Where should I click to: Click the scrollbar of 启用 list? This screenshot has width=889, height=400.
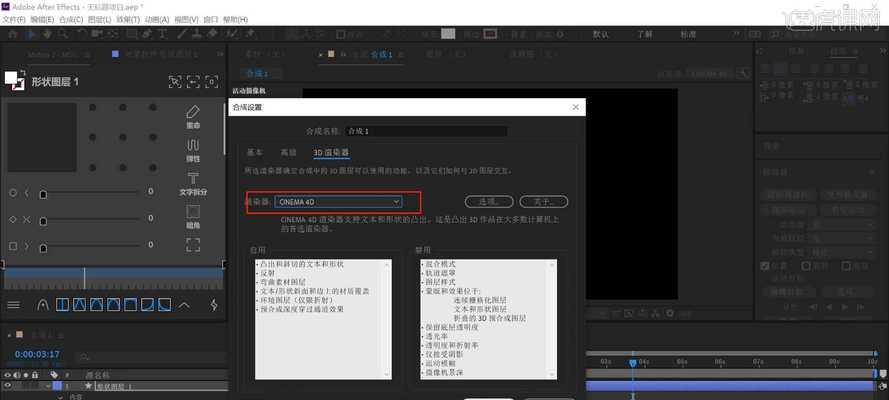388,319
